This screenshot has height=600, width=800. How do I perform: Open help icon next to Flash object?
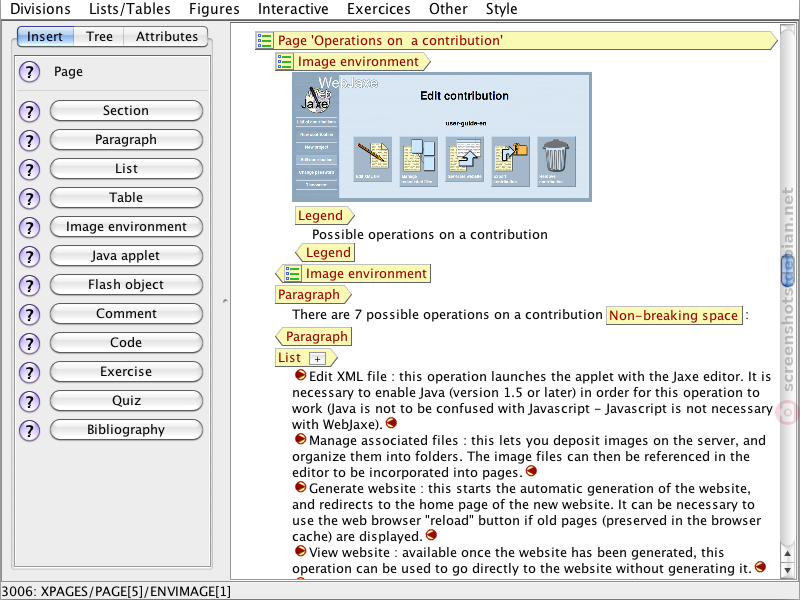click(x=30, y=285)
